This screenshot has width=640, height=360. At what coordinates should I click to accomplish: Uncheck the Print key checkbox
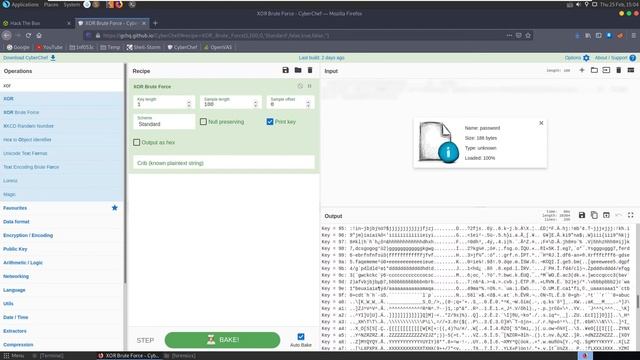tap(270, 122)
